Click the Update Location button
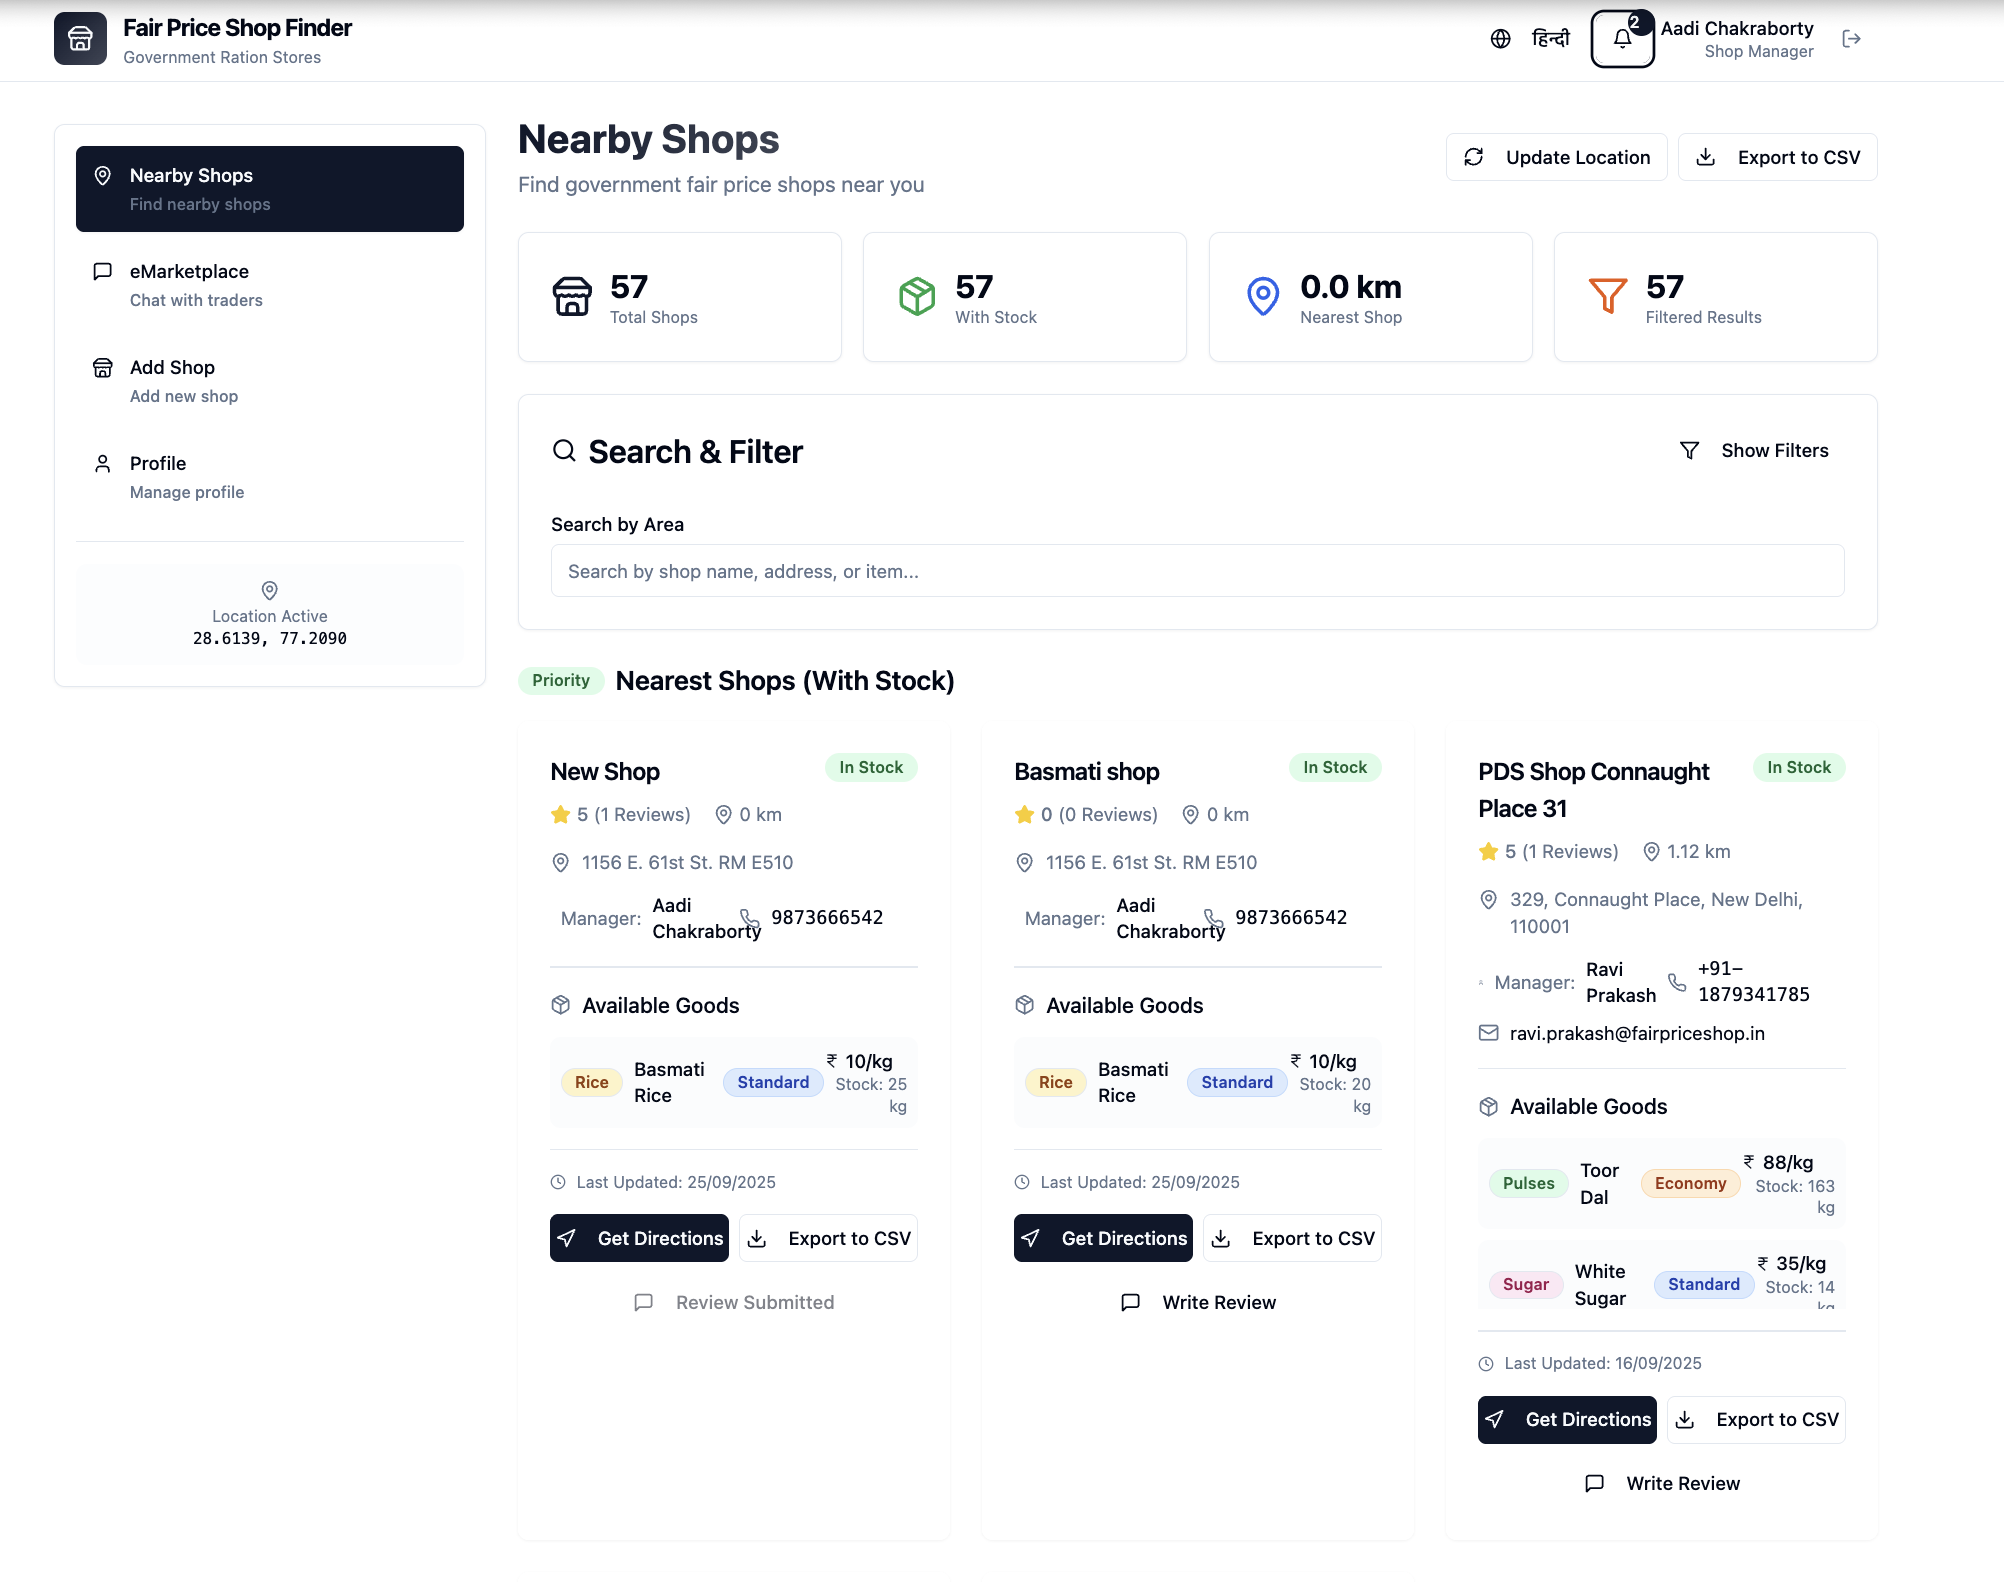The width and height of the screenshot is (2004, 1582). [x=1556, y=157]
